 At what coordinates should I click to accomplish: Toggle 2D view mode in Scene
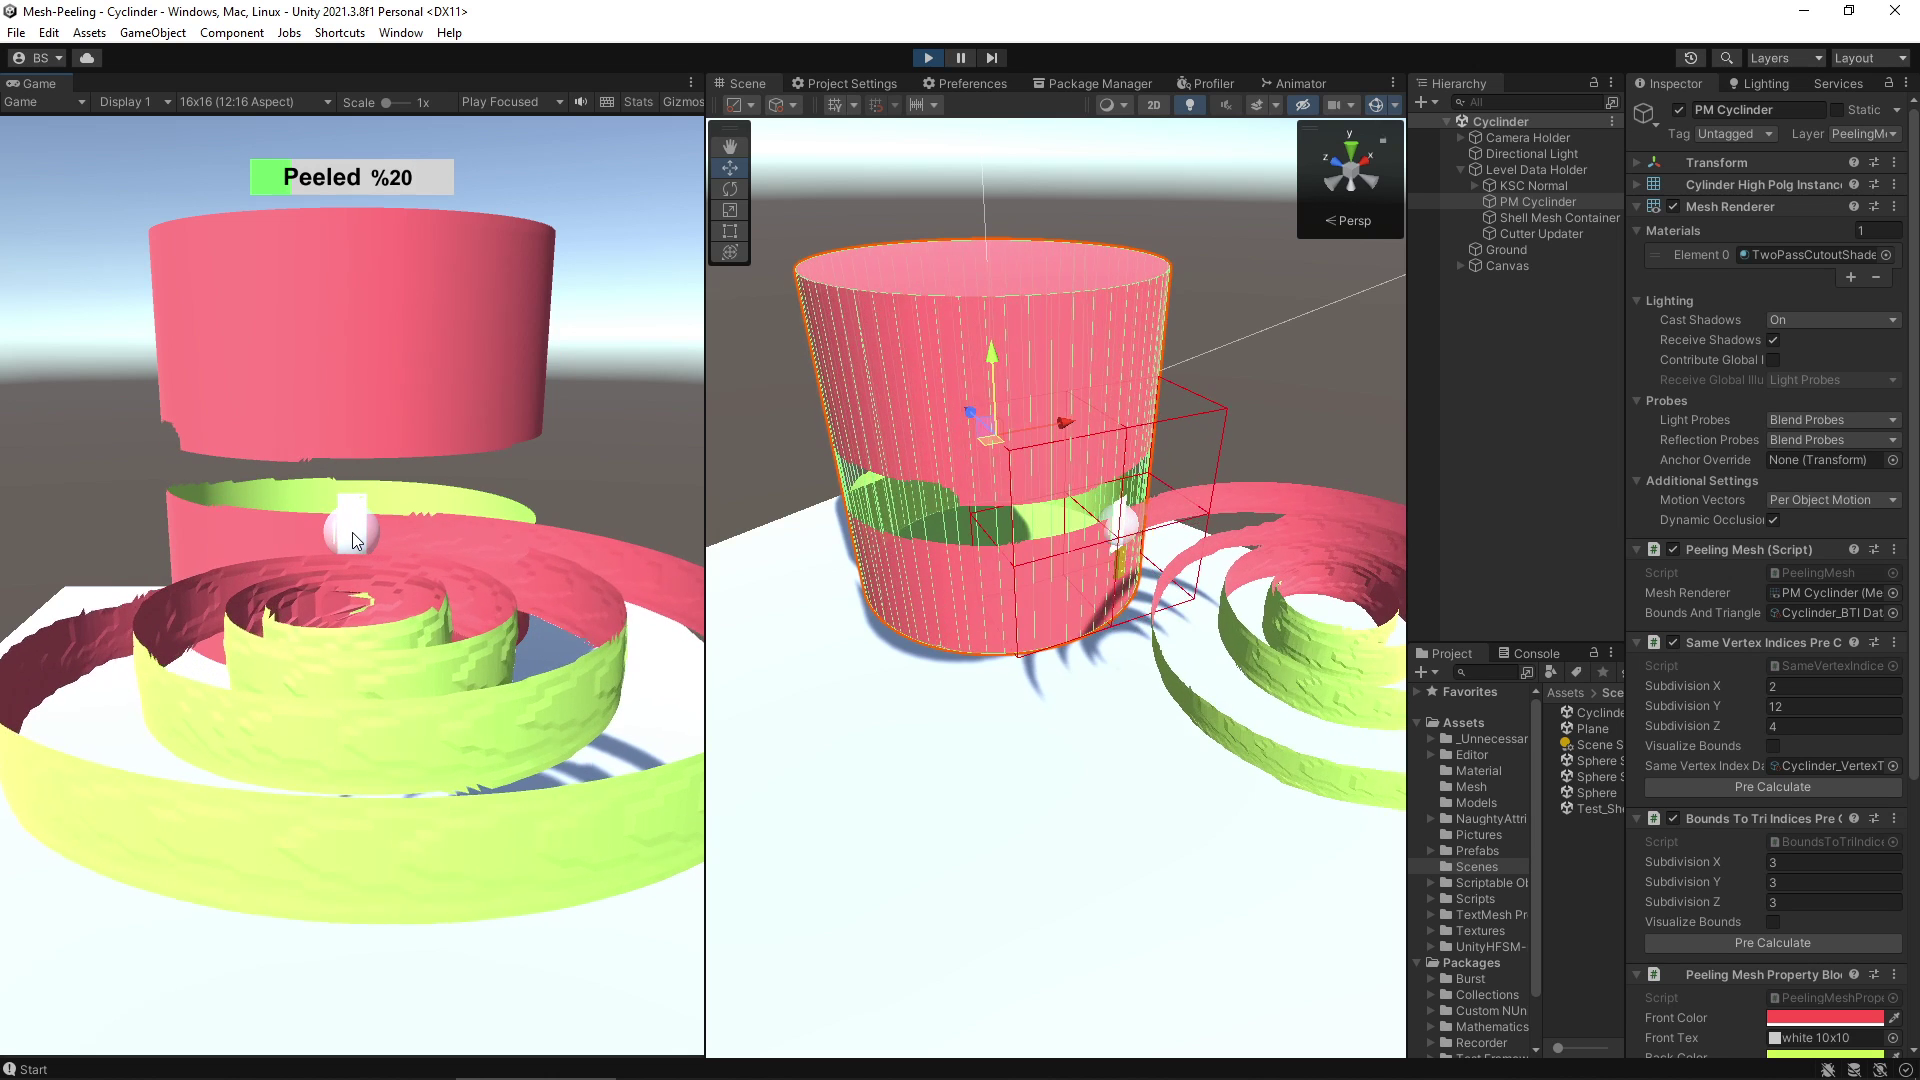pos(1153,105)
